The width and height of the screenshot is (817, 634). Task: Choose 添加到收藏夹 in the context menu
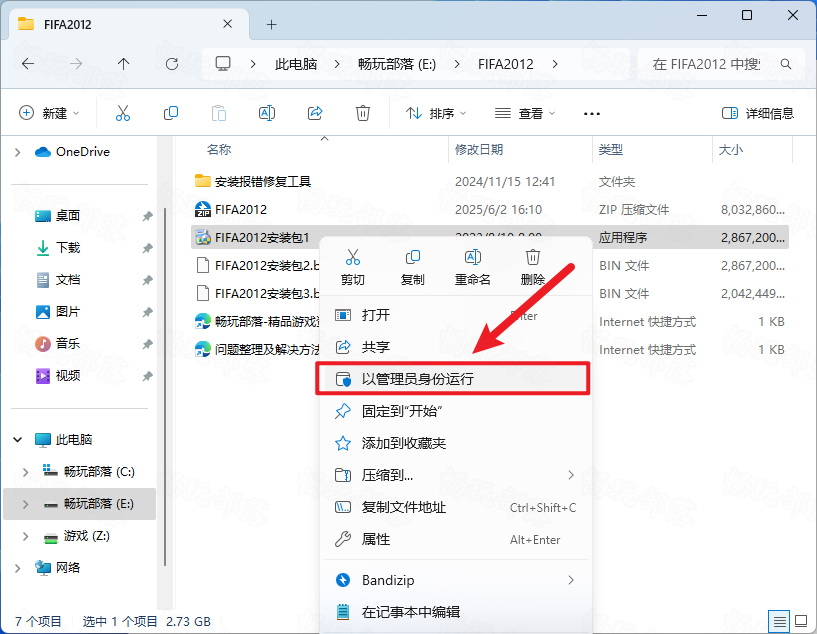(x=456, y=443)
